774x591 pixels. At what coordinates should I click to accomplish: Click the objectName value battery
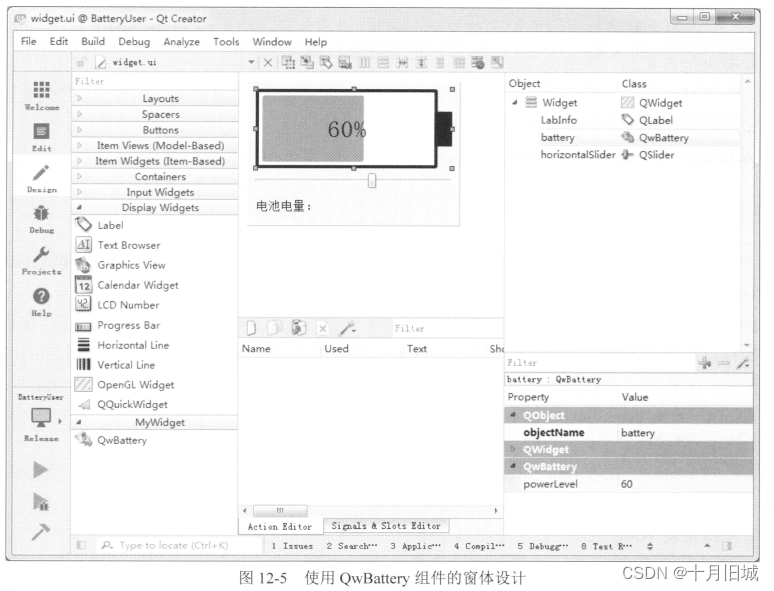[x=685, y=433]
